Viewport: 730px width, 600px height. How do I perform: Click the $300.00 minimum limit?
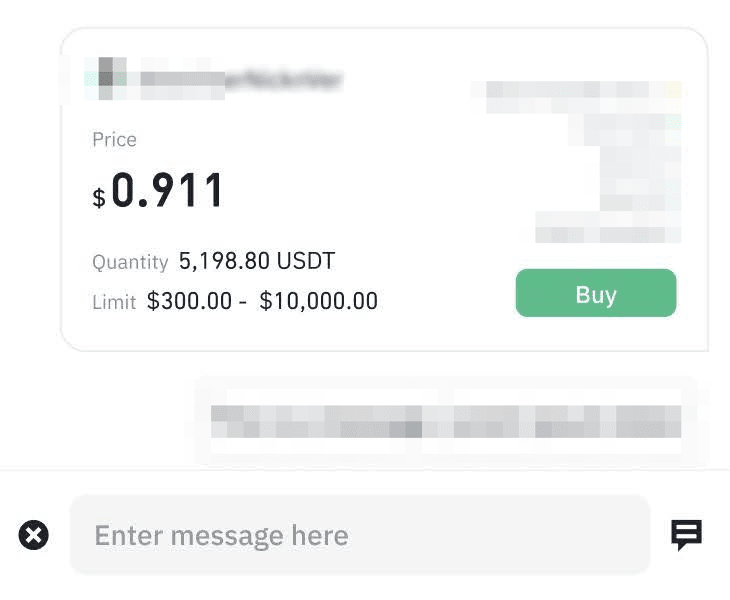(189, 301)
